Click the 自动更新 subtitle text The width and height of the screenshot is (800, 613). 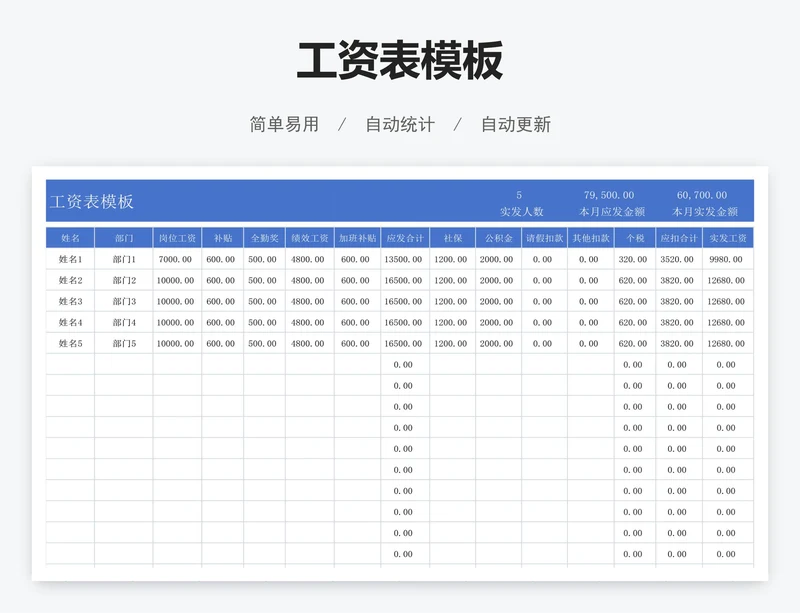coord(516,125)
